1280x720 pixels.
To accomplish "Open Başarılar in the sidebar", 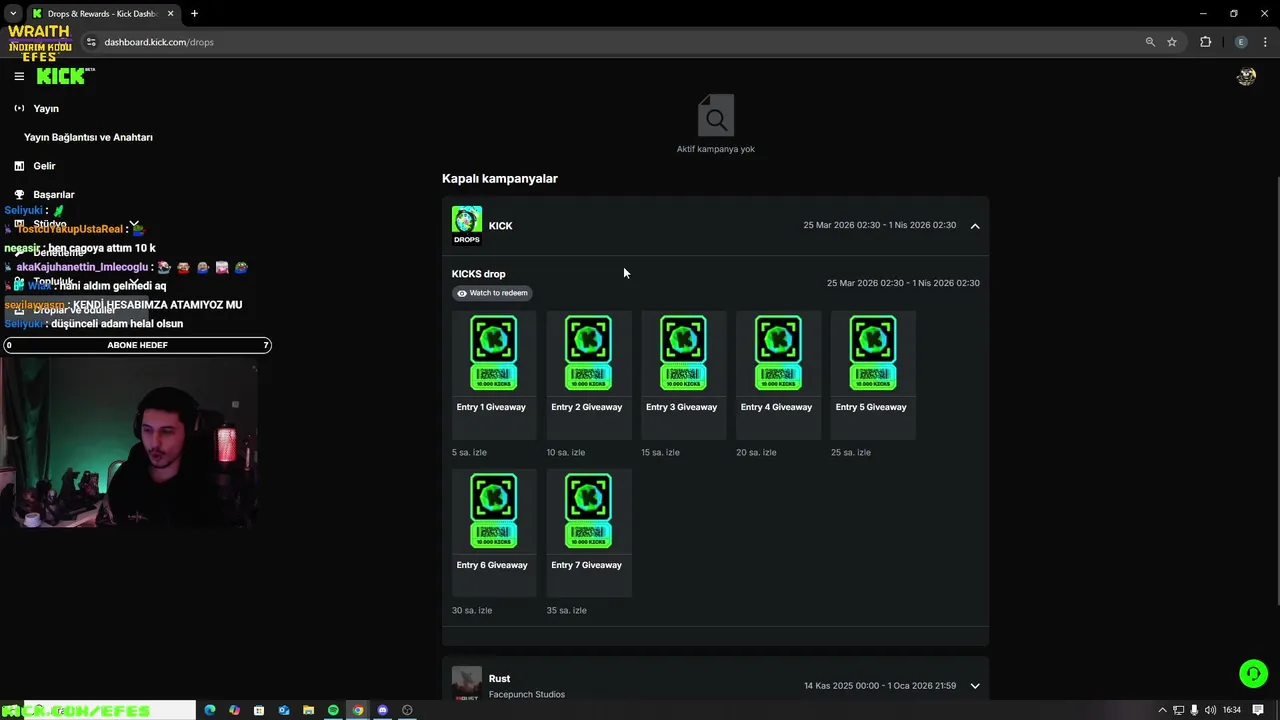I will (54, 195).
